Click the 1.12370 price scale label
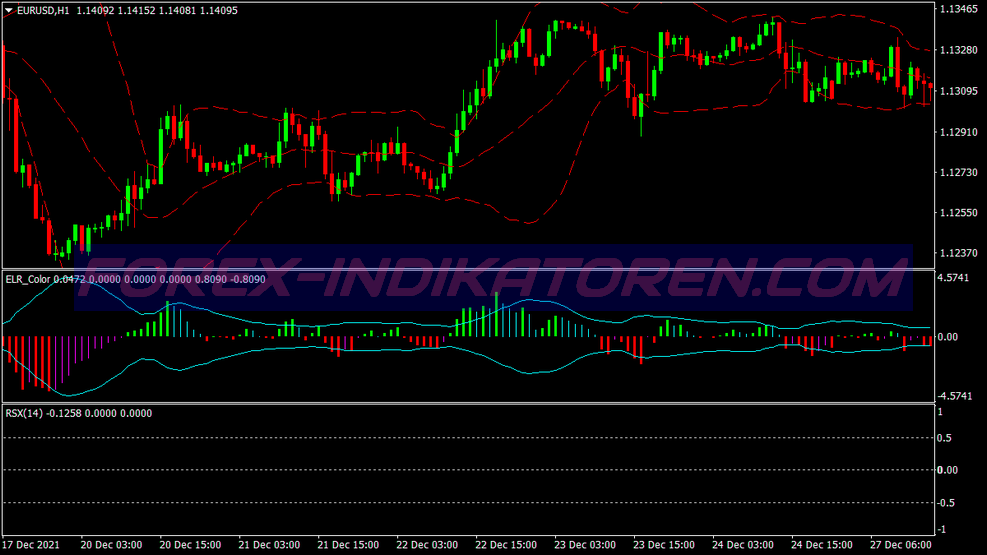 (959, 253)
